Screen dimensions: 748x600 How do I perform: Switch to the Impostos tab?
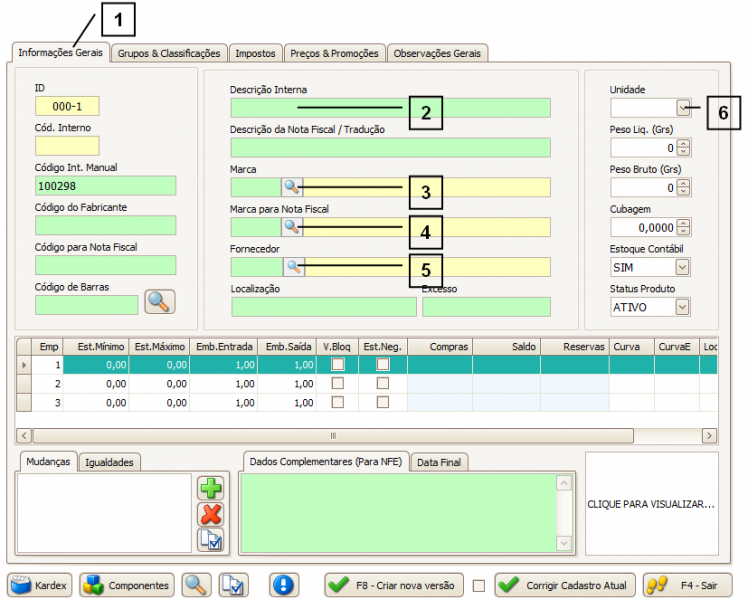(x=255, y=53)
